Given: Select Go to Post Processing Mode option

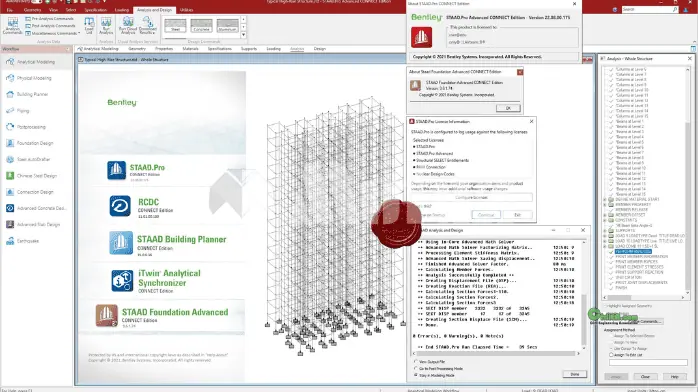Looking at the screenshot, I should point(416,368).
